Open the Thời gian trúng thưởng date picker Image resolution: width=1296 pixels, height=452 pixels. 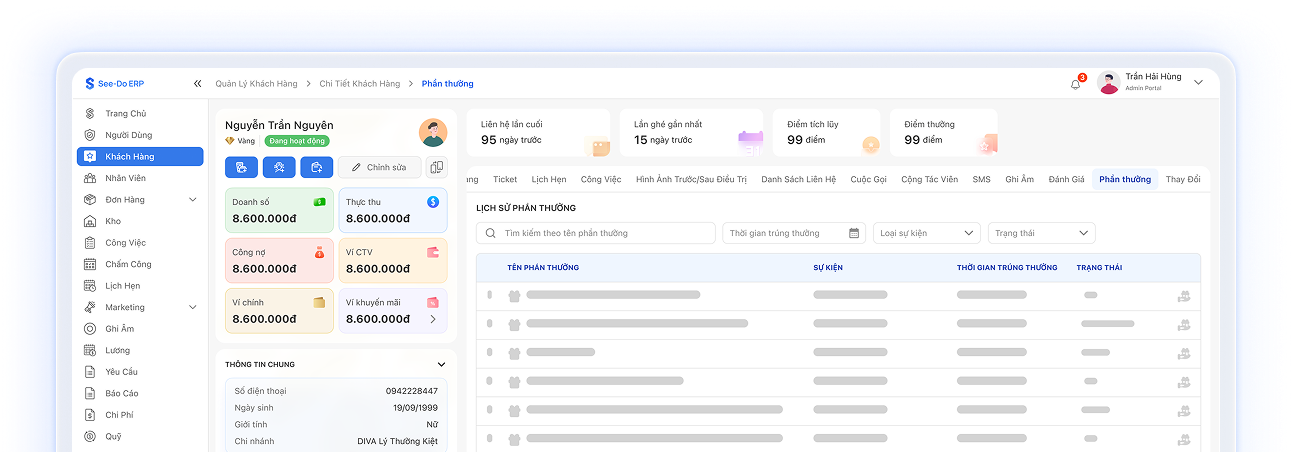pyautogui.click(x=794, y=233)
